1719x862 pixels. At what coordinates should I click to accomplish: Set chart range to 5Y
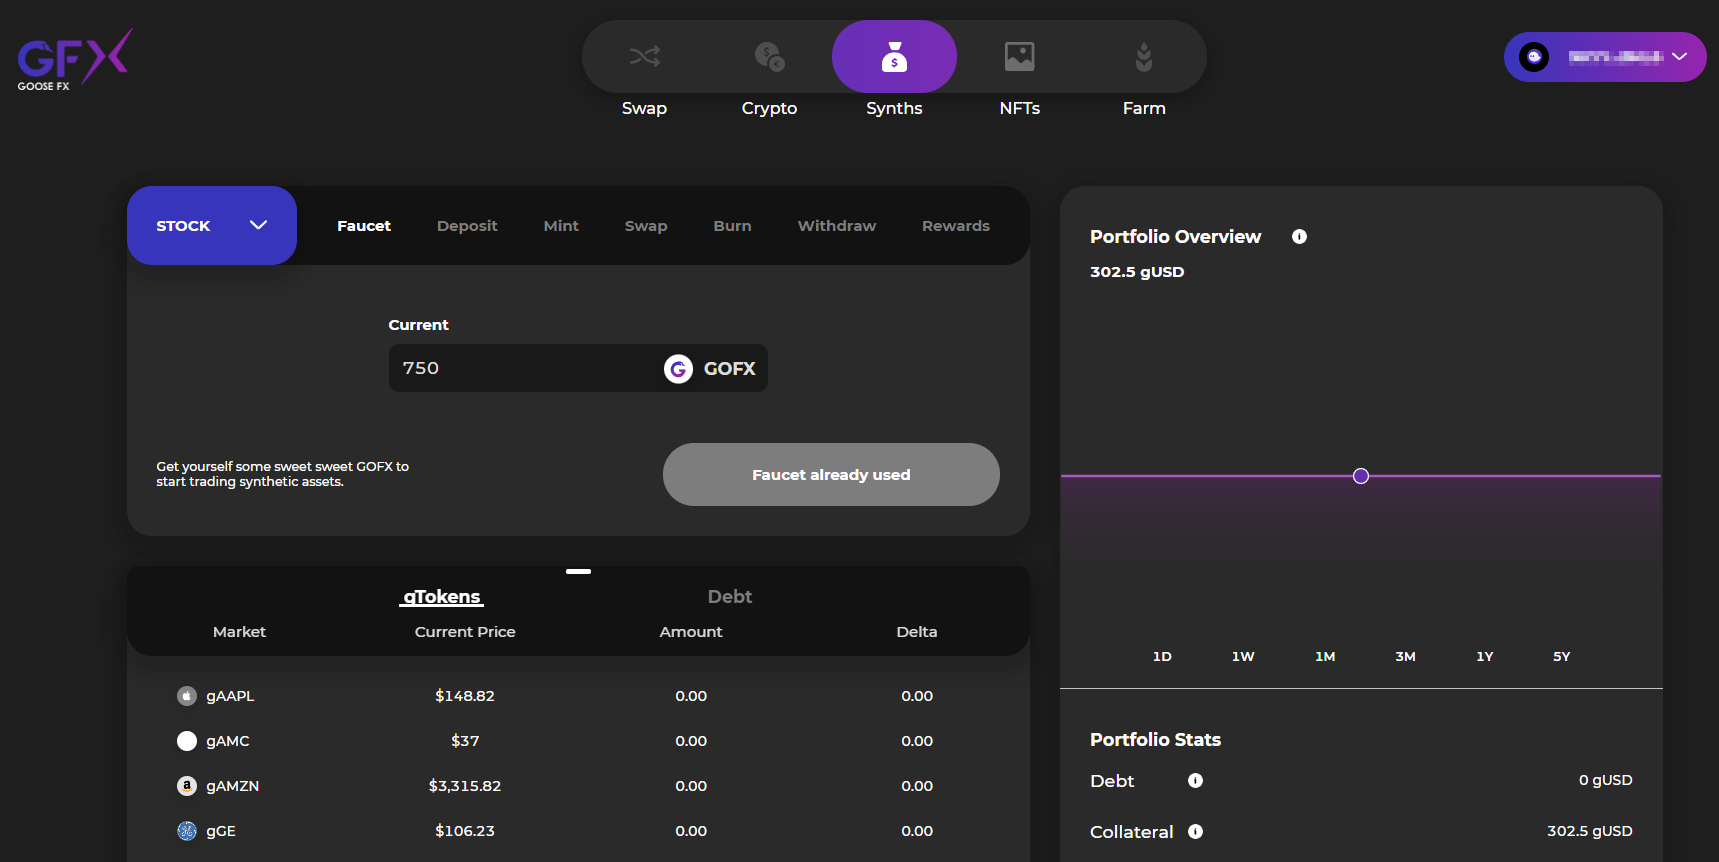(1562, 657)
